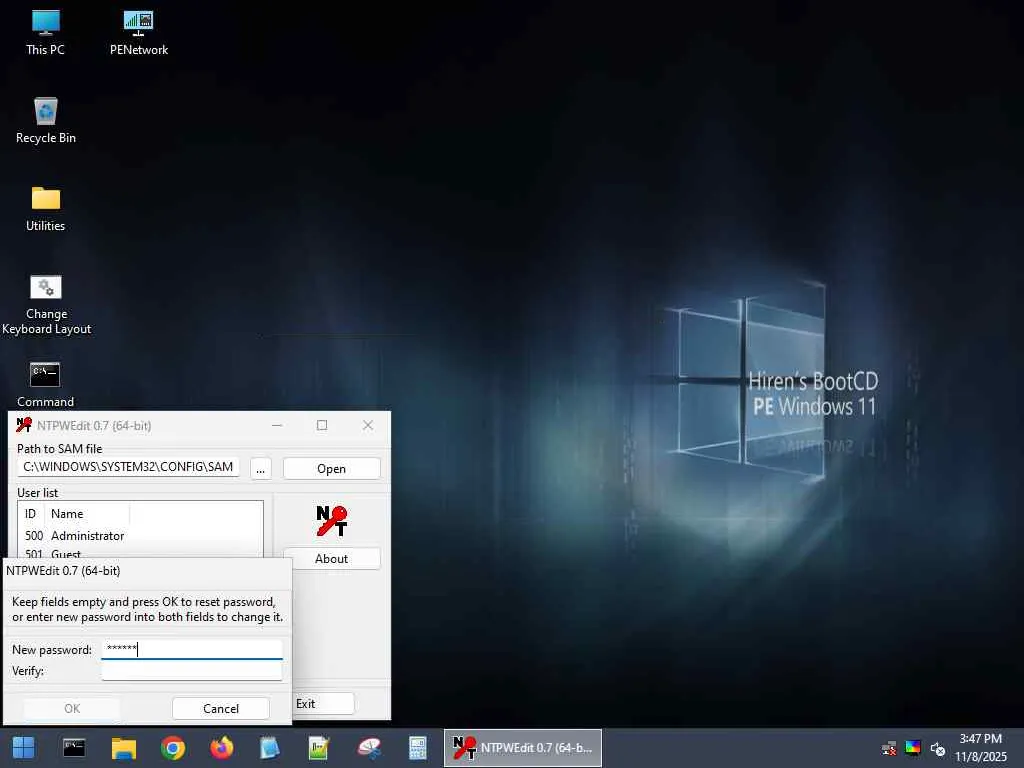Image resolution: width=1024 pixels, height=768 pixels.
Task: Click the ID column header in the user list
Action: [x=32, y=514]
